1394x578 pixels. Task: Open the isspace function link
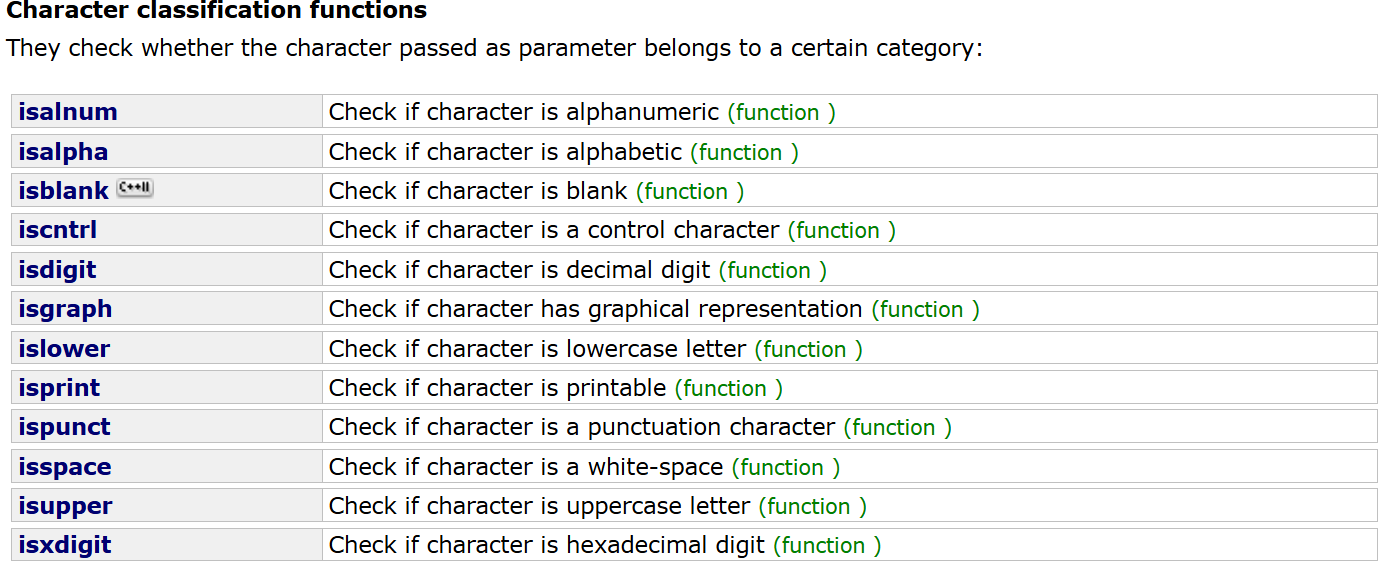[x=64, y=467]
